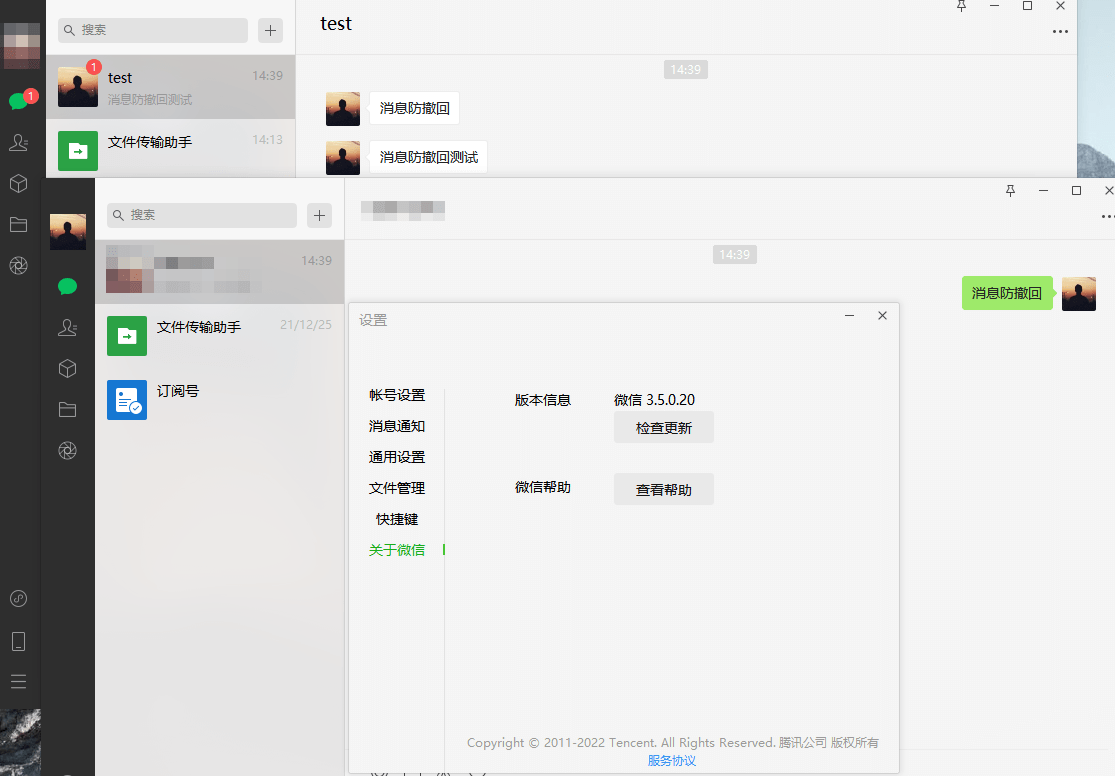
Task: Open Contacts icon in the front WeChat window
Action: click(x=67, y=327)
